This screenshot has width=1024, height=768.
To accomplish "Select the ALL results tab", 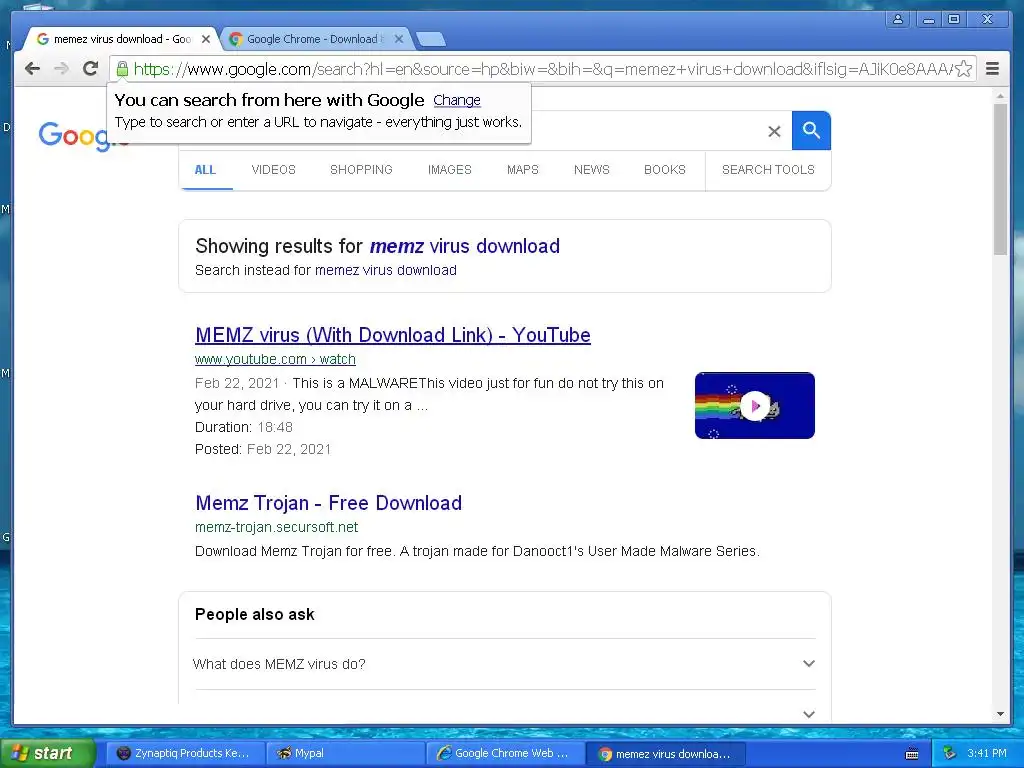I will (x=205, y=170).
